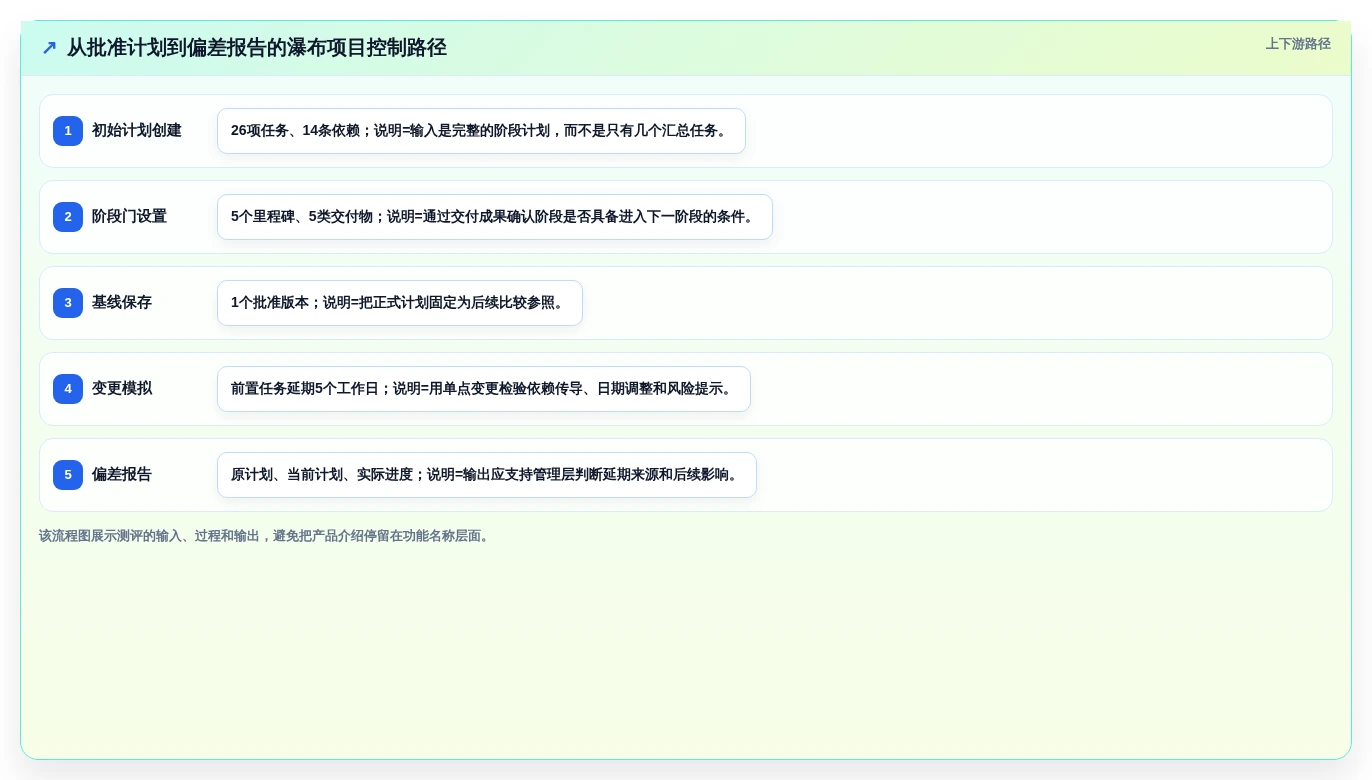Select step number badge 3
This screenshot has height=780, width=1372.
(68, 303)
